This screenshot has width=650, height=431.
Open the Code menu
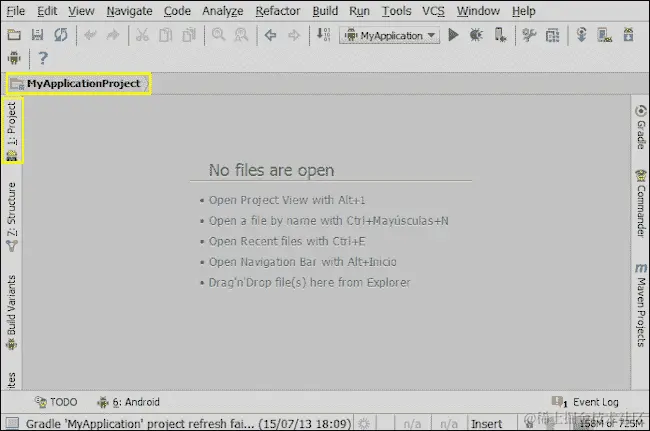[x=177, y=11]
